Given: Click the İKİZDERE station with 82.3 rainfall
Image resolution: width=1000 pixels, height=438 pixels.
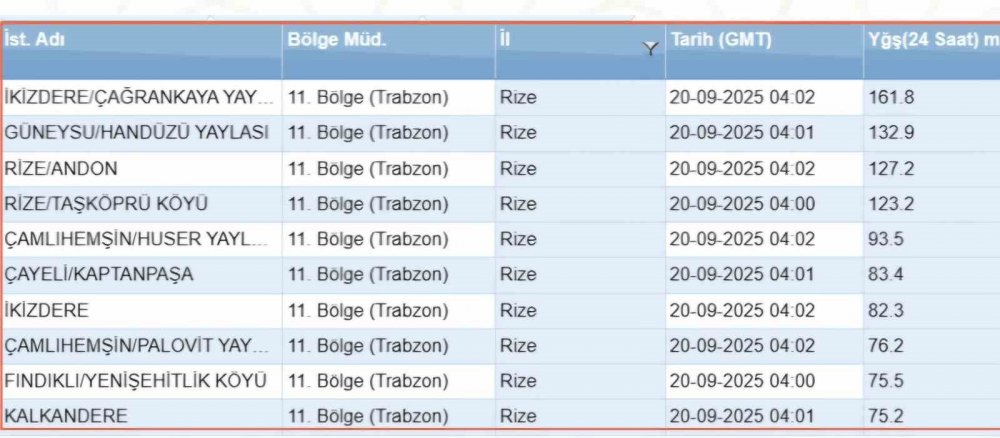Looking at the screenshot, I should coord(47,310).
